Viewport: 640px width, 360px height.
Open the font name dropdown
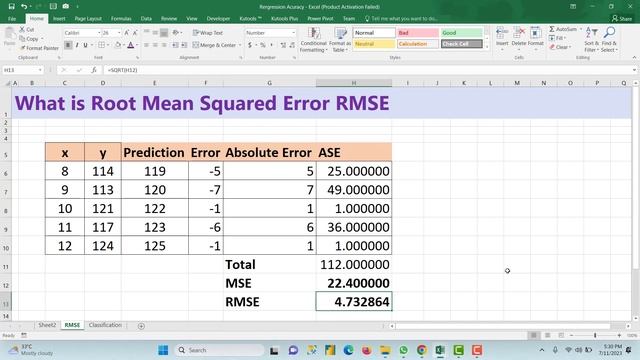[99, 33]
